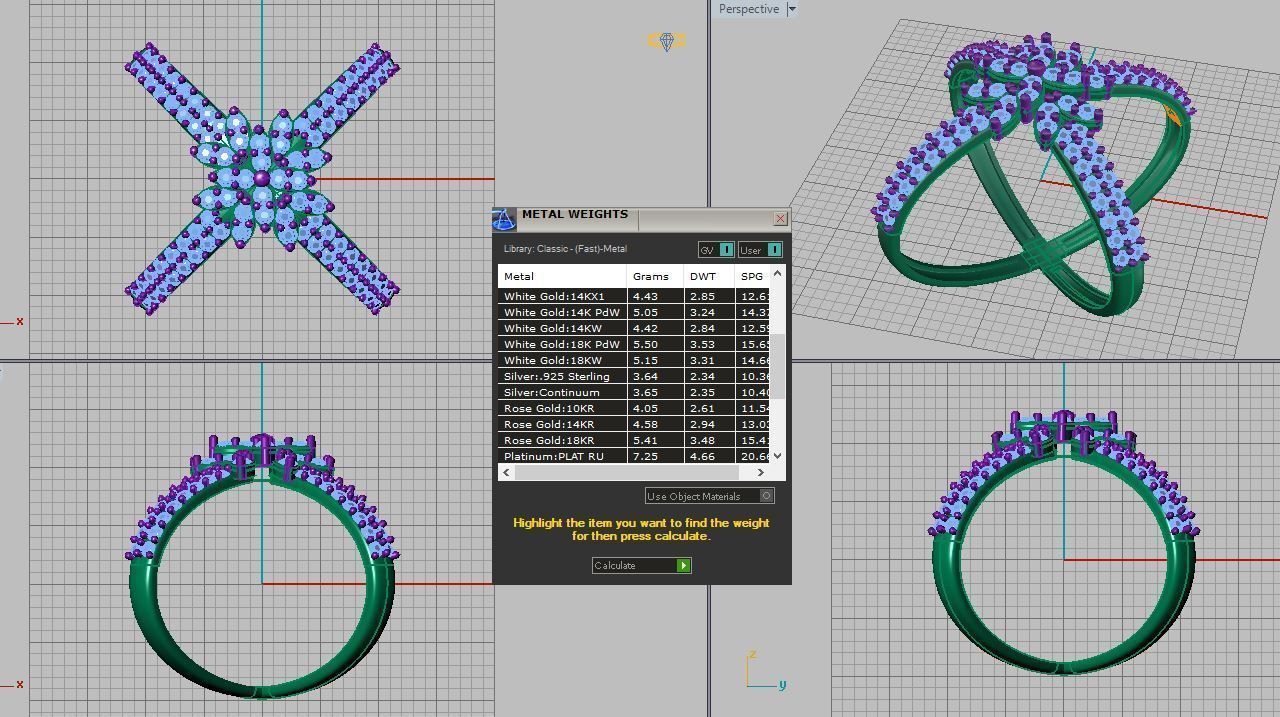Screen dimensions: 1280x717
Task: Sort by the Grams column header
Action: pyautogui.click(x=655, y=276)
